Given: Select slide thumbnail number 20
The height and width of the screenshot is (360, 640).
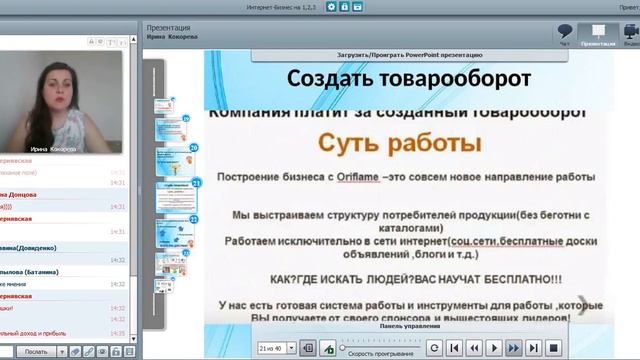Looking at the screenshot, I should [x=176, y=162].
